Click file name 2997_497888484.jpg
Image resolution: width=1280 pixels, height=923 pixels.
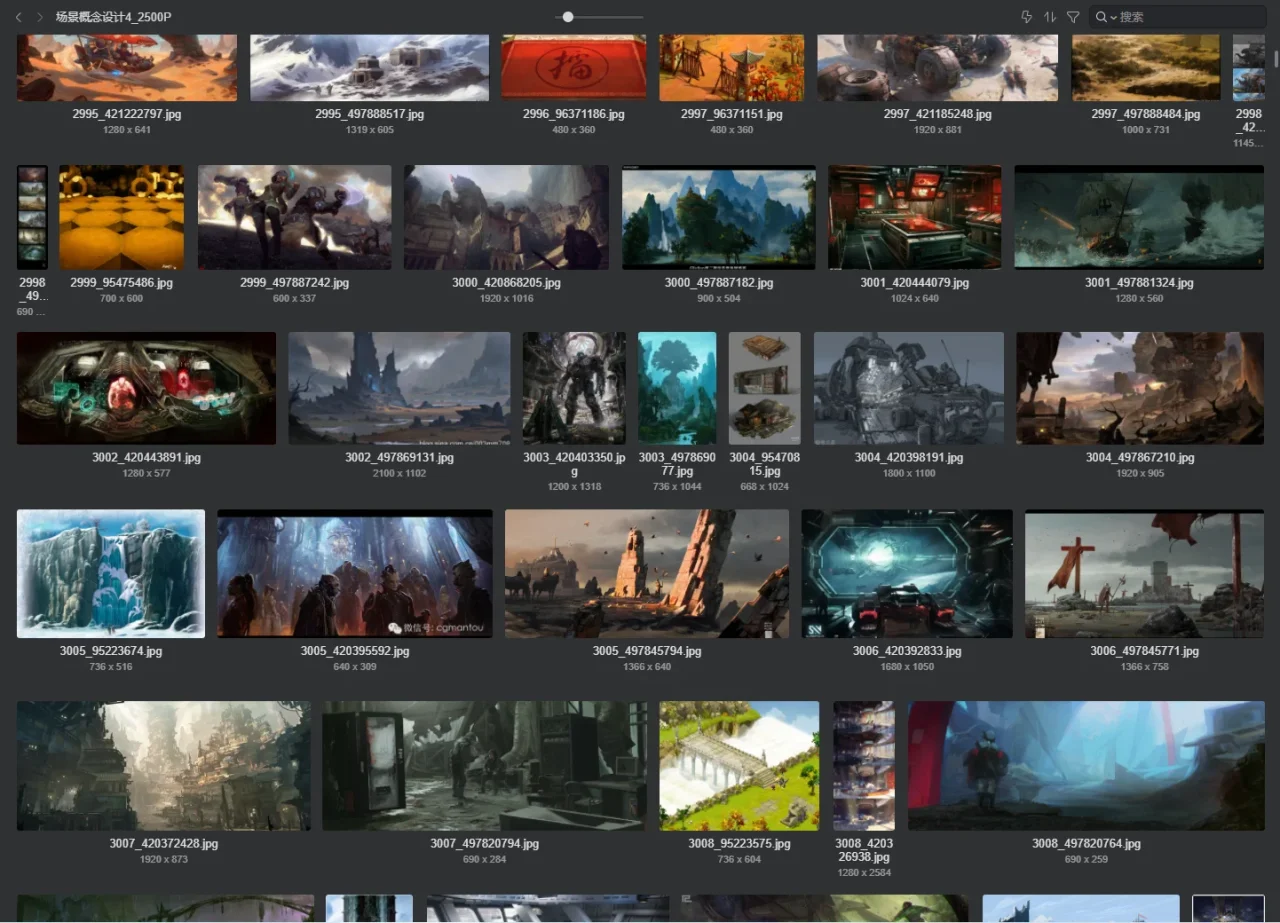(1146, 114)
